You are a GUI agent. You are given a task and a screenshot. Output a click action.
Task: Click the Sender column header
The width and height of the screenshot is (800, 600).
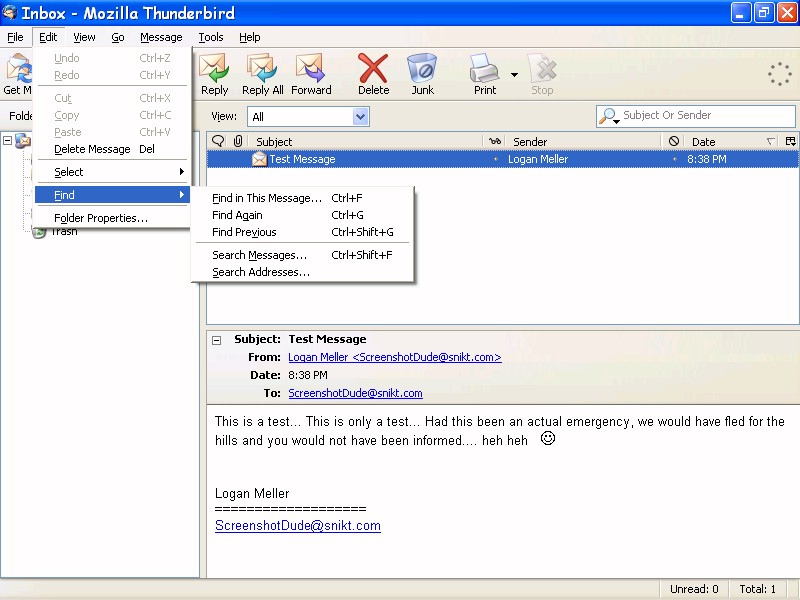click(x=585, y=141)
